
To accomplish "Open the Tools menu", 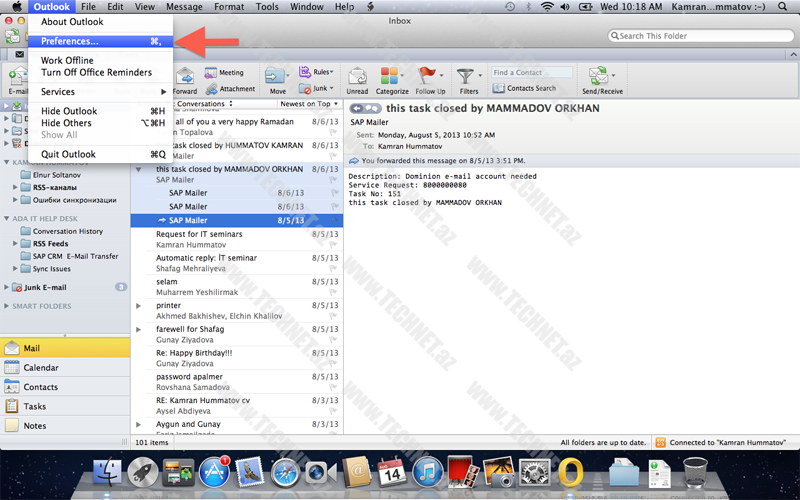I will pyautogui.click(x=267, y=7).
